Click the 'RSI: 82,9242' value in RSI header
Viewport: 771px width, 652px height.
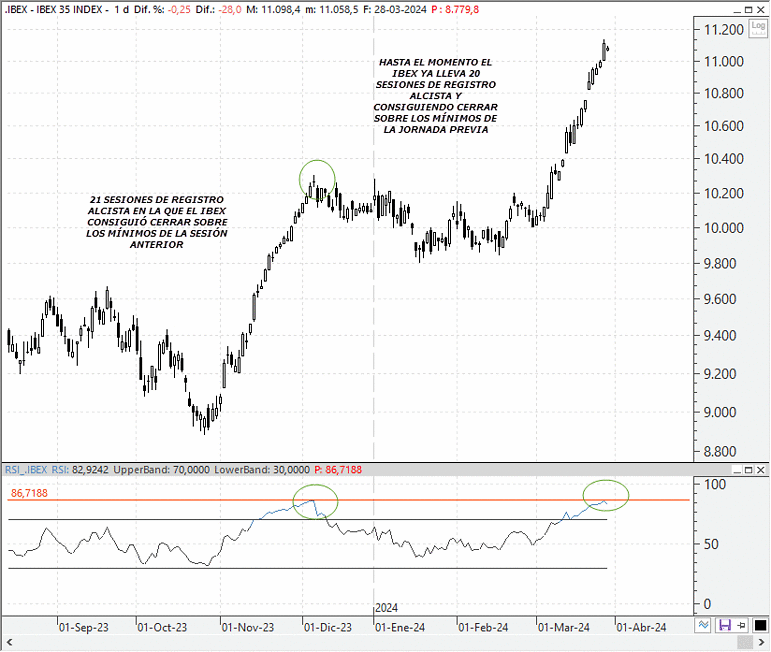[x=80, y=470]
